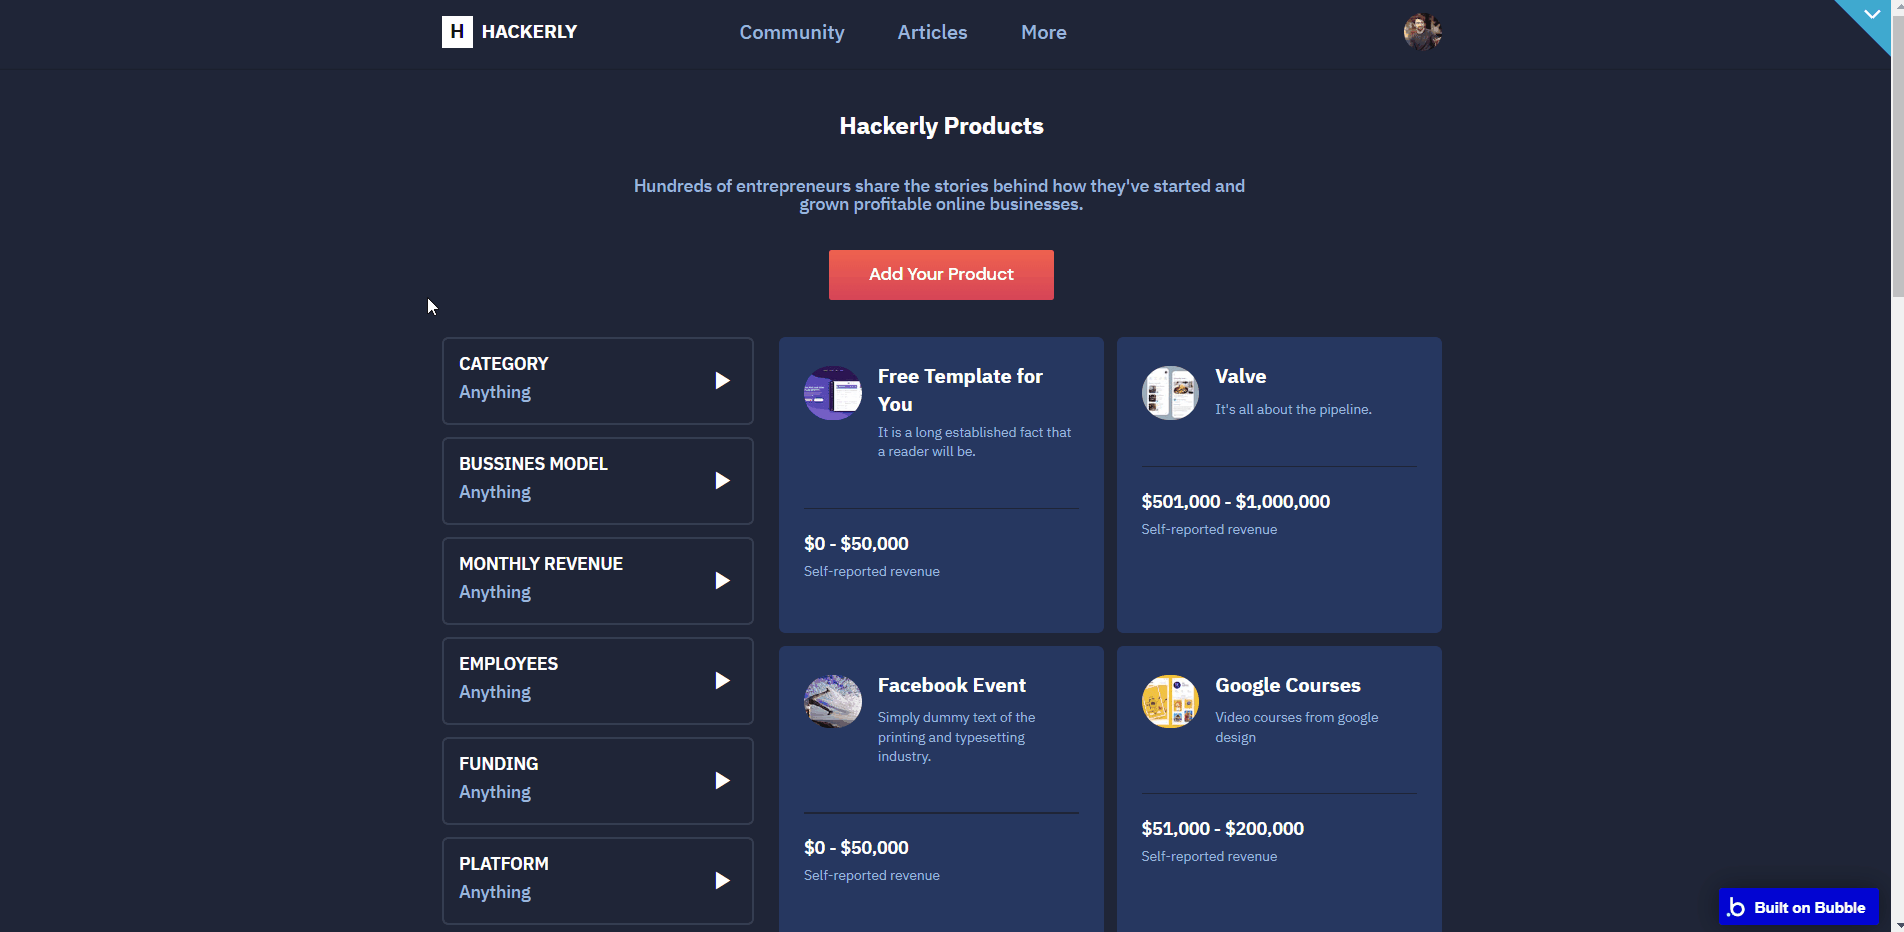Open the Articles nav item
This screenshot has width=1904, height=932.
pos(932,32)
